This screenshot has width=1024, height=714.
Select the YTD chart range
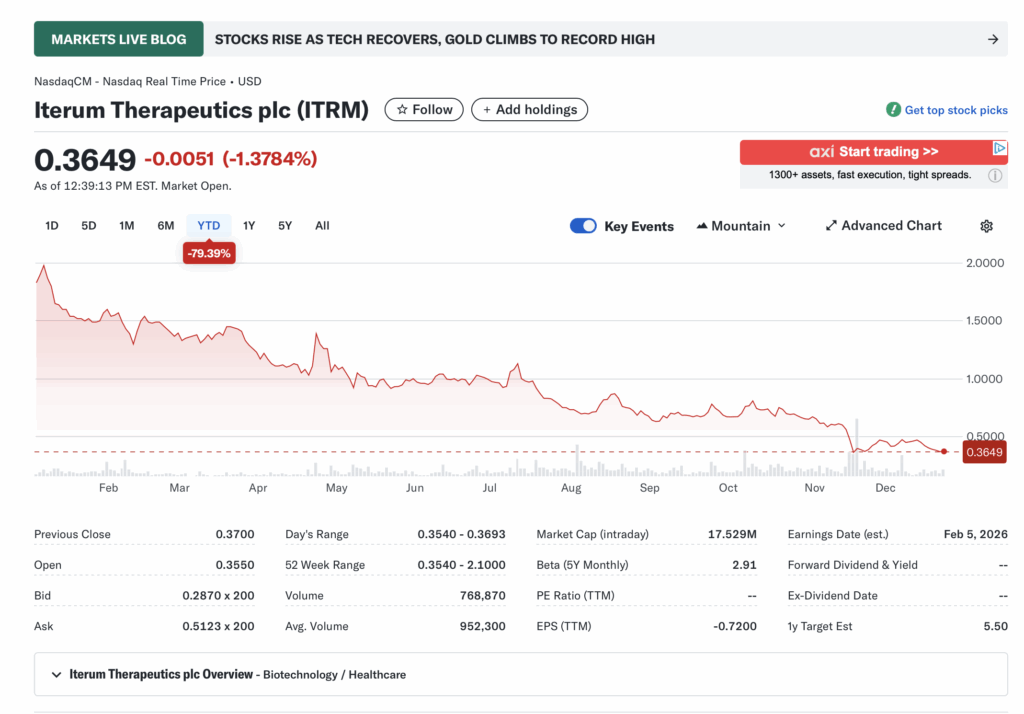pos(208,226)
